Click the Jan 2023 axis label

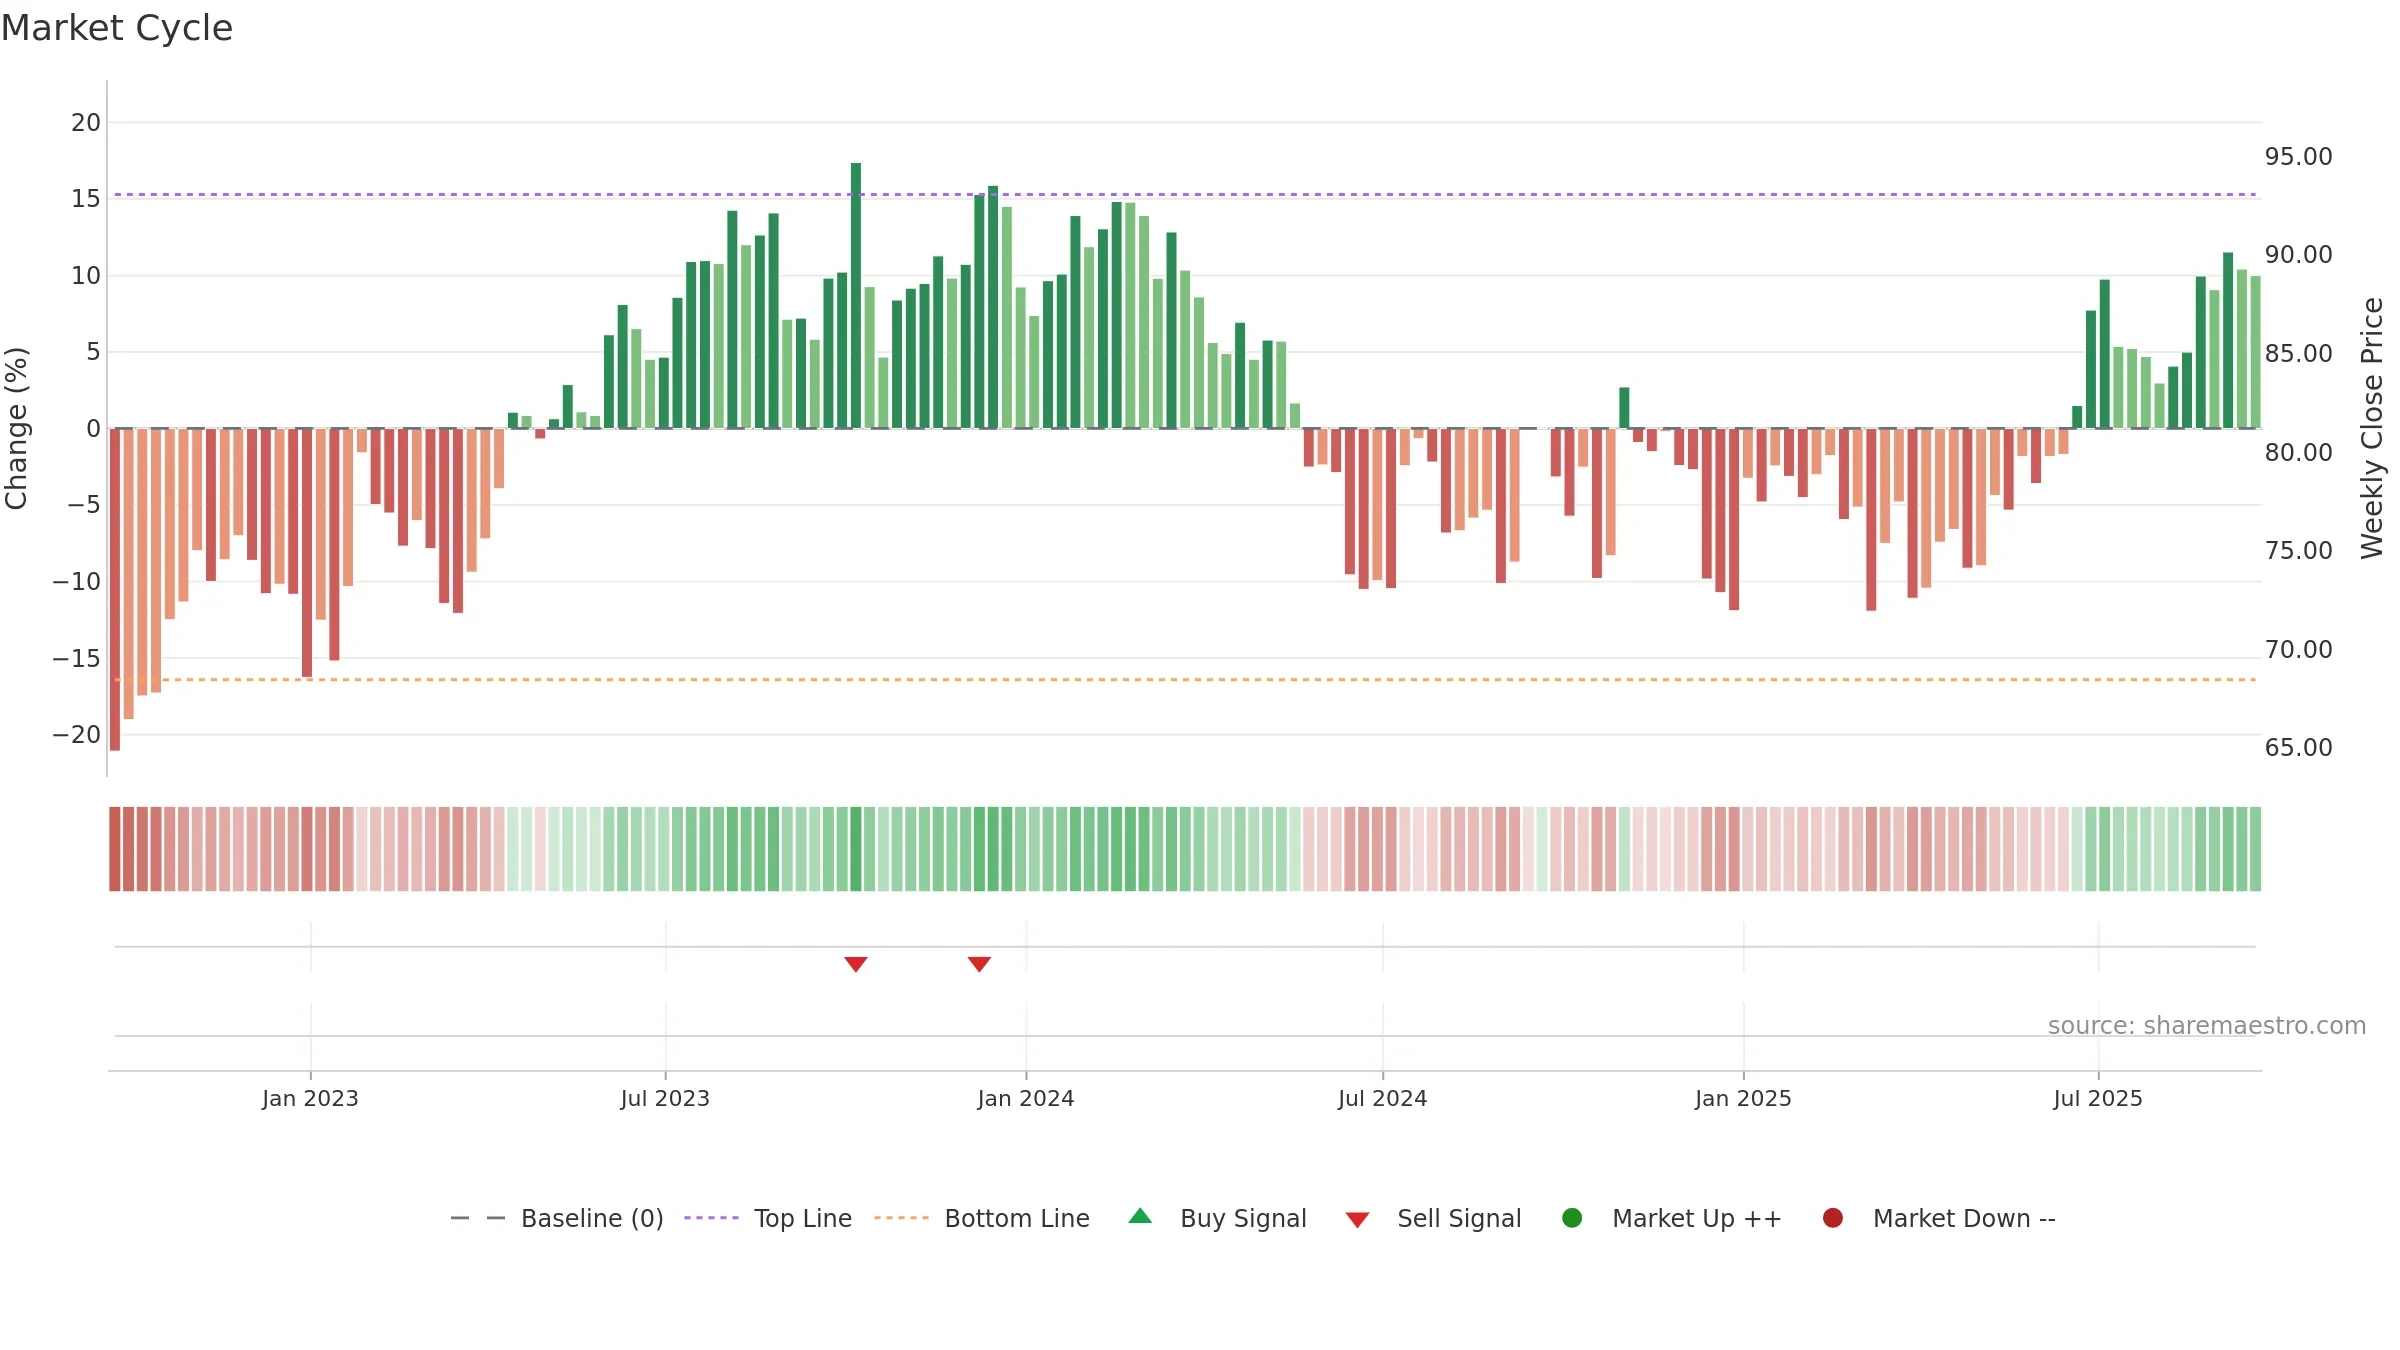tap(310, 1098)
